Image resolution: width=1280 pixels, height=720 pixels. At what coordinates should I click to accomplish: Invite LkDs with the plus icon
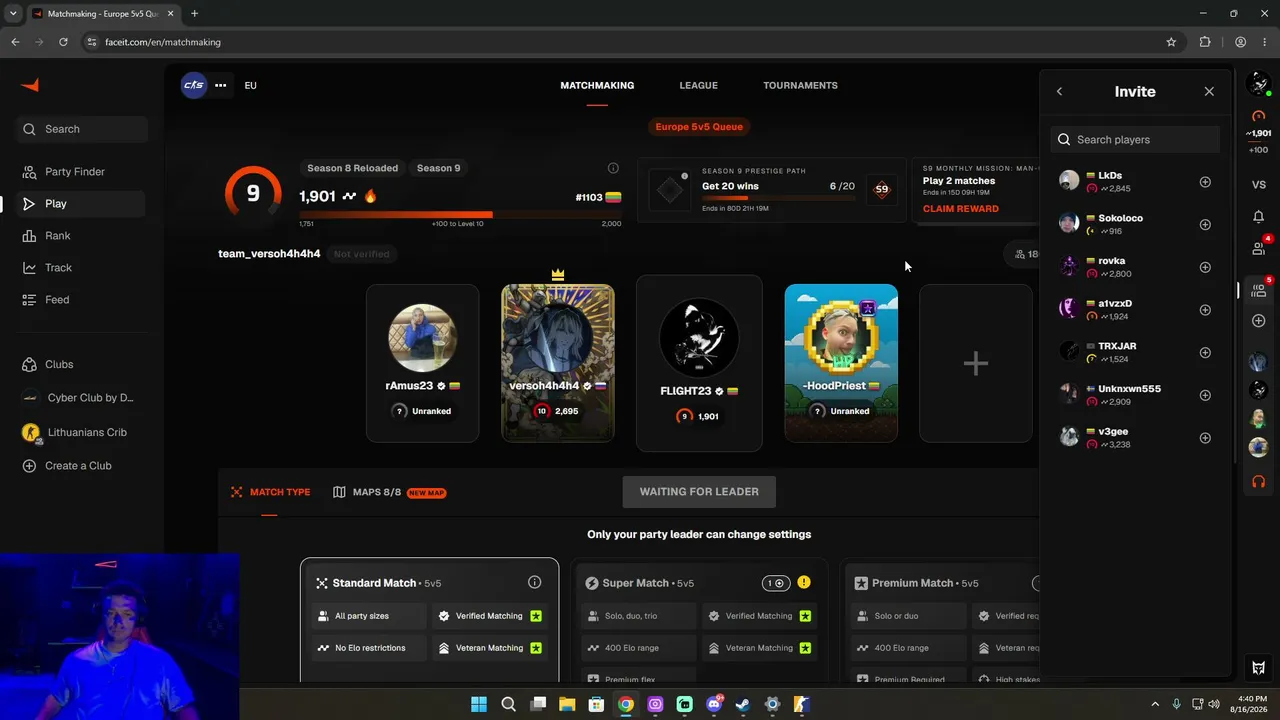1205,182
